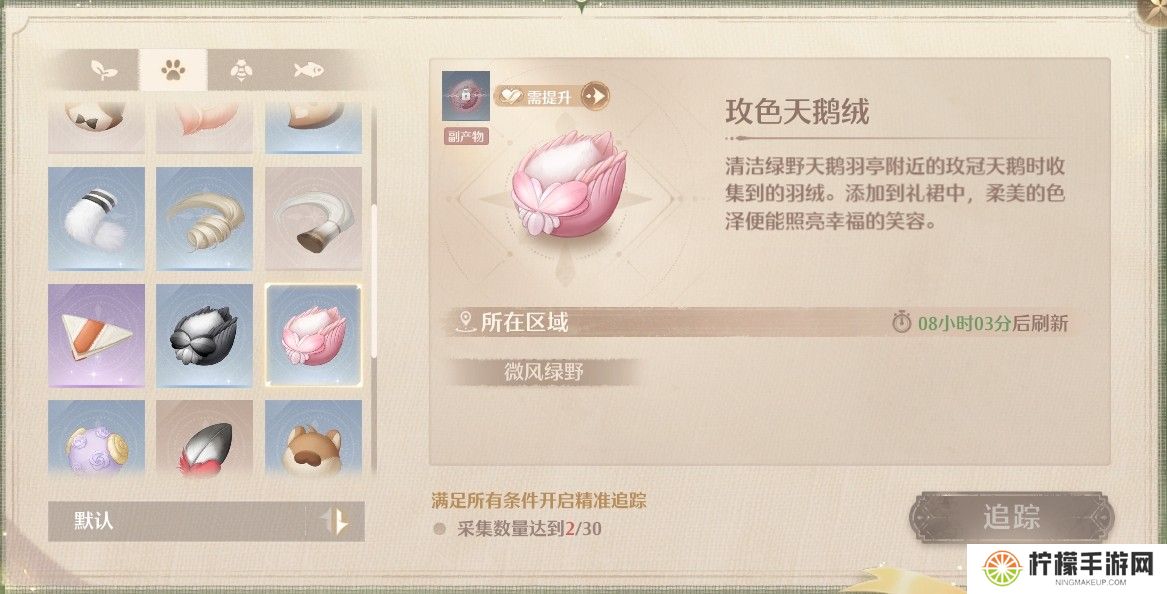
Task: Open the locked 副产物 byproduct thumbnail
Action: tap(466, 96)
